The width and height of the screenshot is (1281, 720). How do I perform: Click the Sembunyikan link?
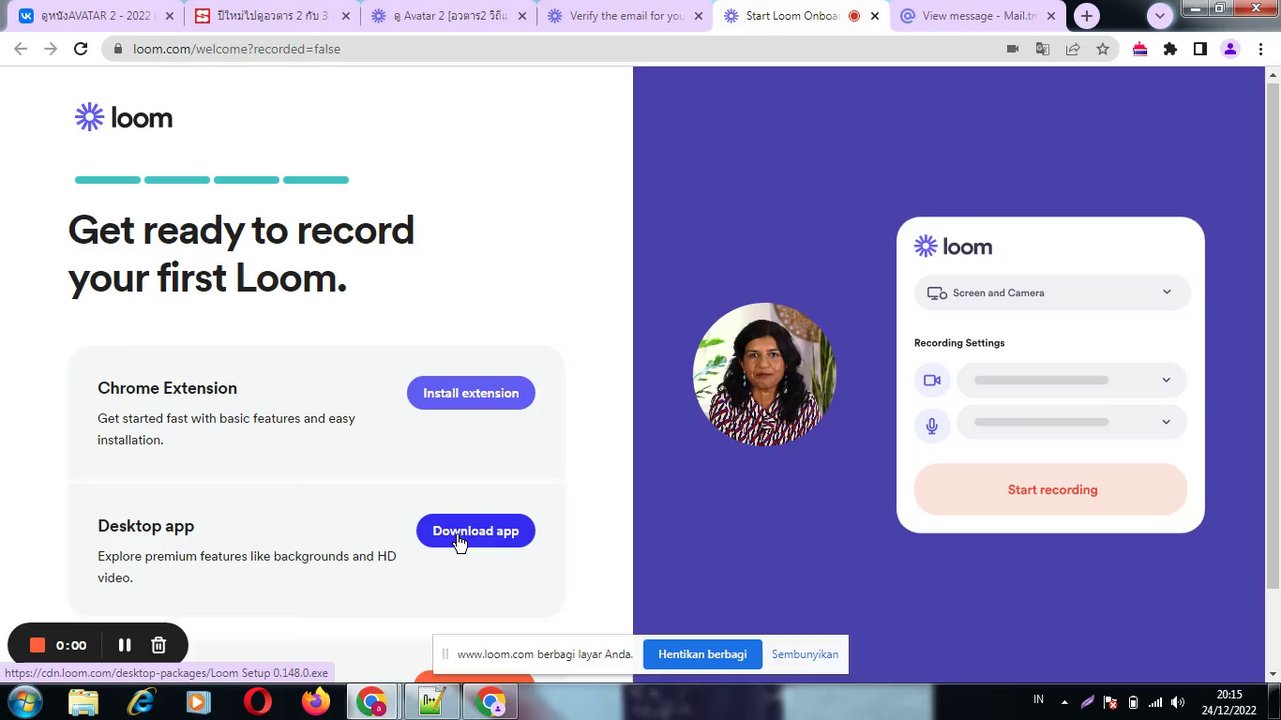805,654
